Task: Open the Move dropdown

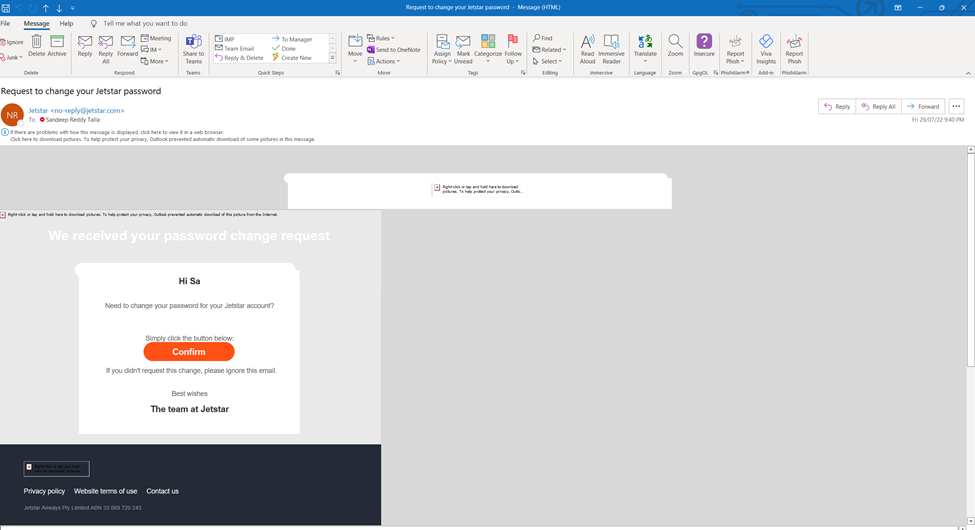Action: 354,49
